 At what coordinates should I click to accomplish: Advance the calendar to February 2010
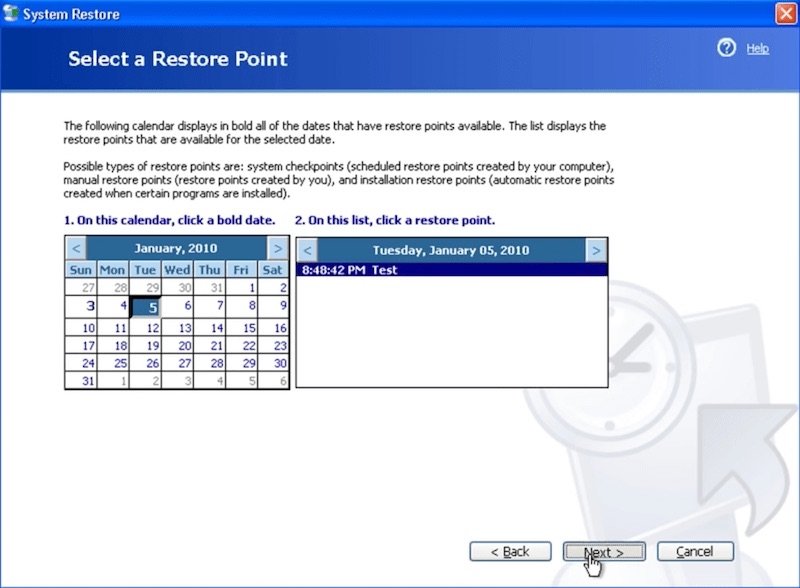(x=277, y=247)
